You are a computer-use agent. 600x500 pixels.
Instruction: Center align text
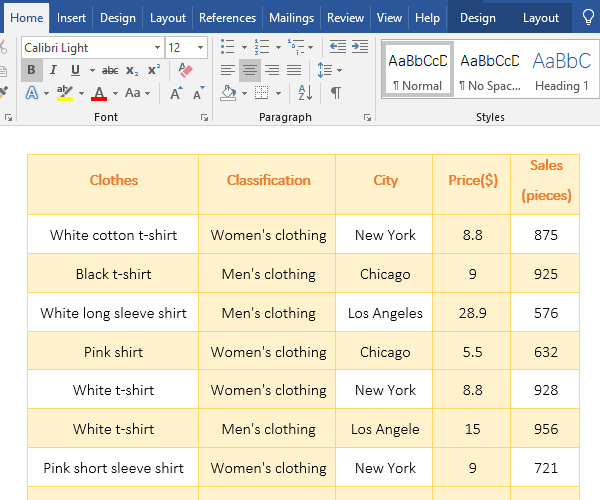[x=250, y=70]
